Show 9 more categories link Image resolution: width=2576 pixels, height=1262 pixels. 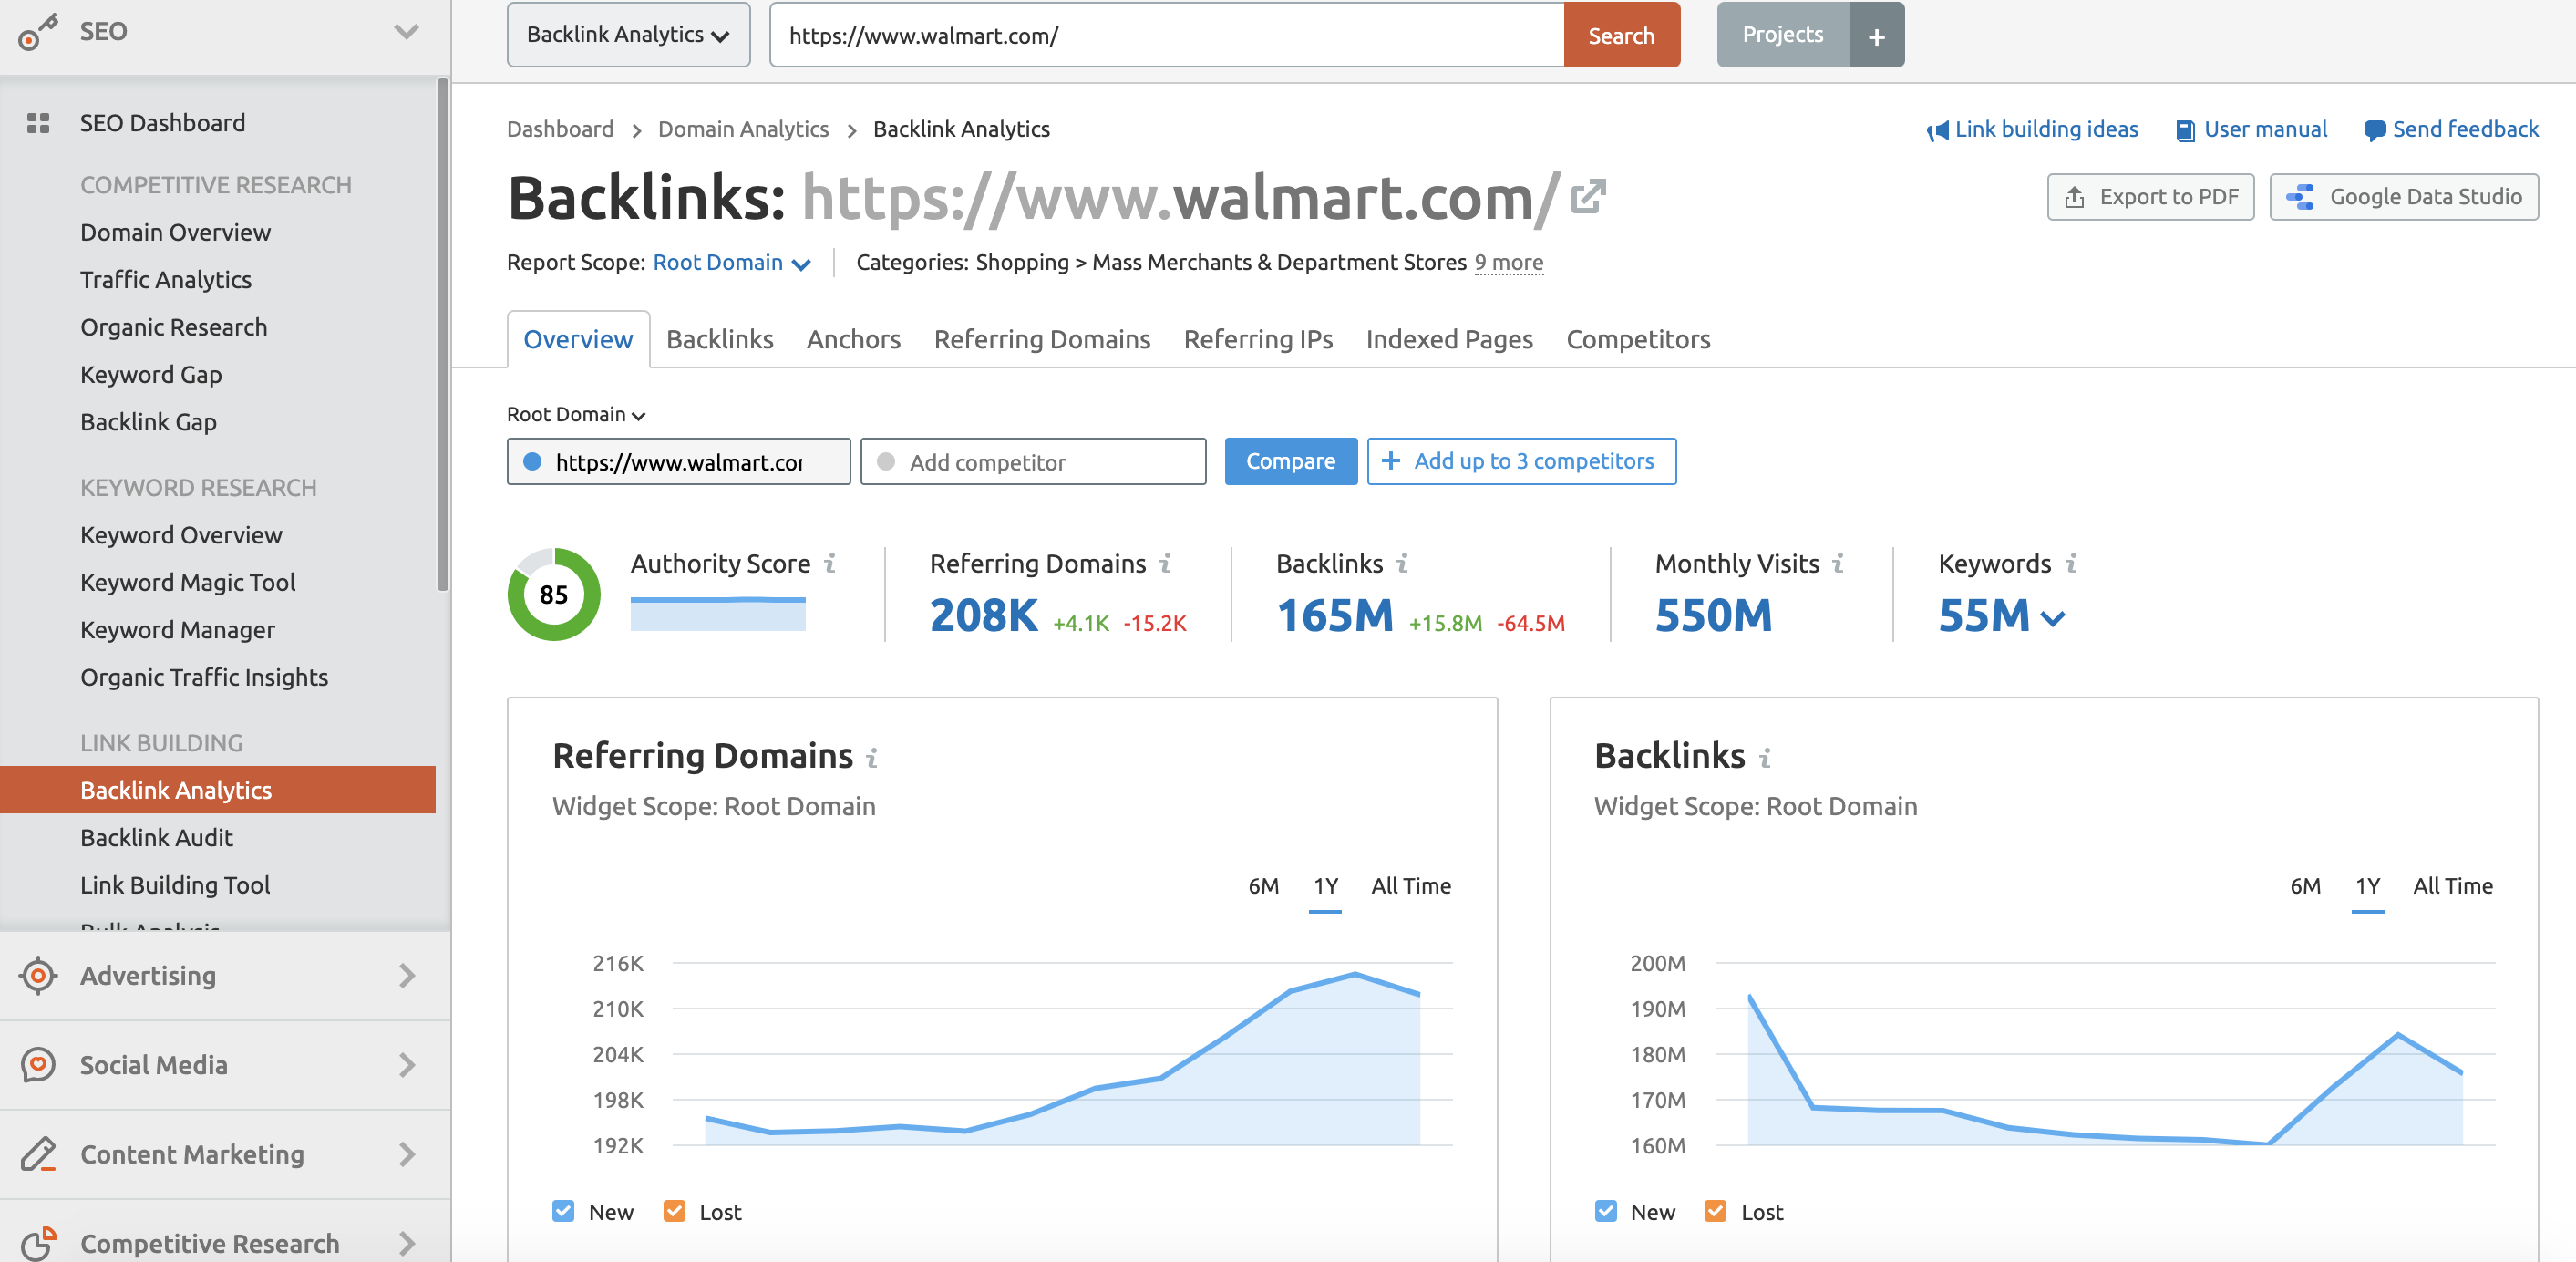point(1508,263)
